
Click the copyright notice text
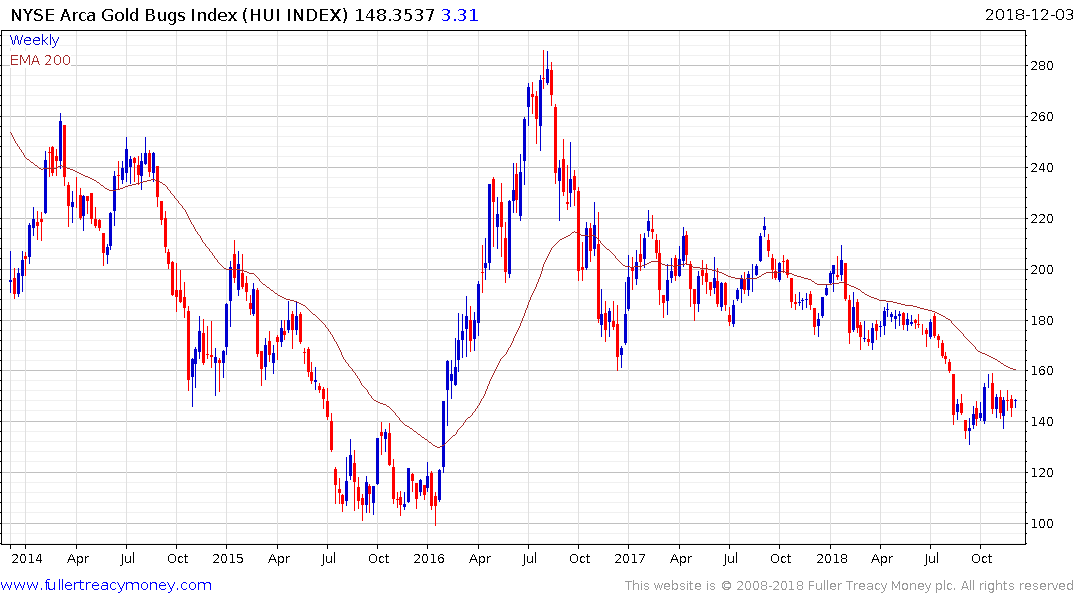(x=849, y=586)
